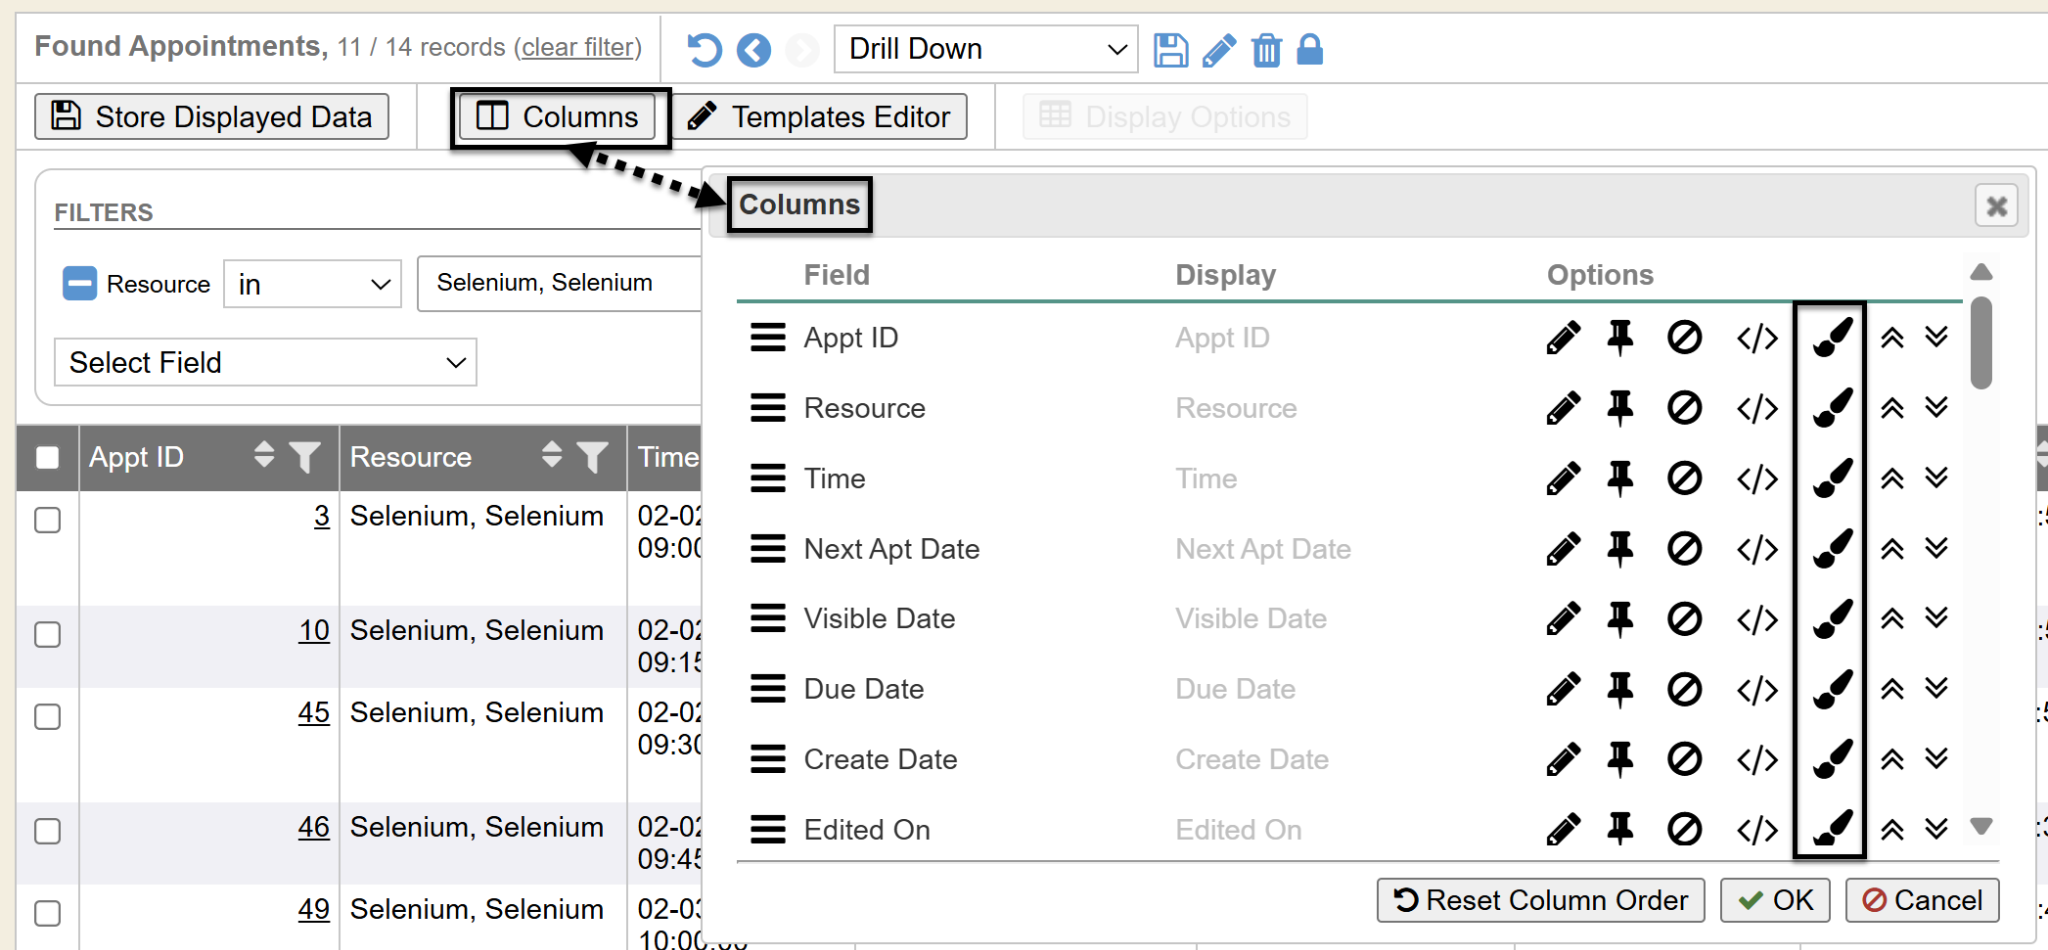Click the pencil edit icon for Appt ID

pyautogui.click(x=1563, y=338)
